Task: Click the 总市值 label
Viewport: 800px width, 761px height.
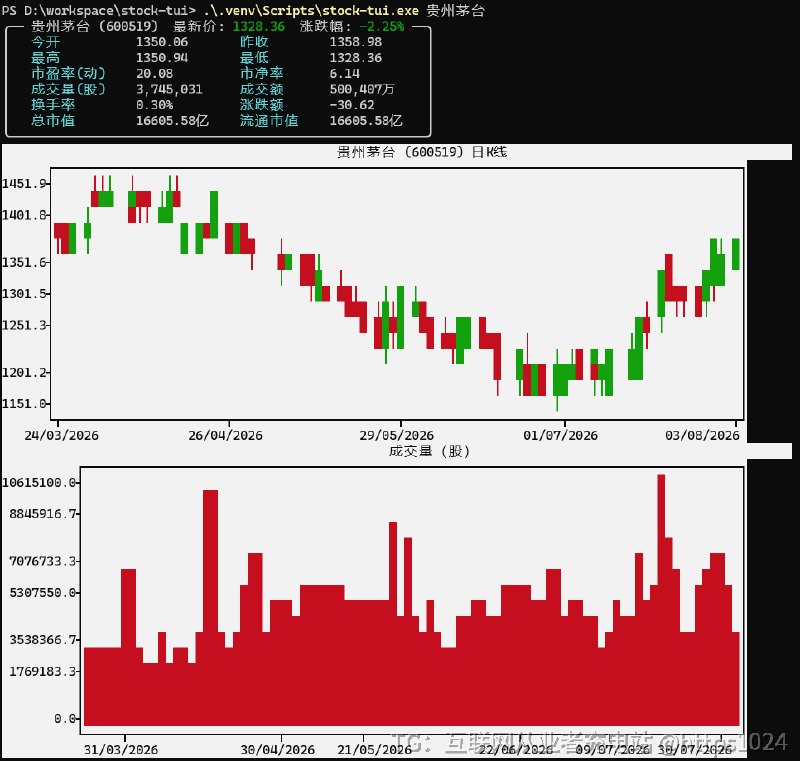Action: (x=53, y=121)
